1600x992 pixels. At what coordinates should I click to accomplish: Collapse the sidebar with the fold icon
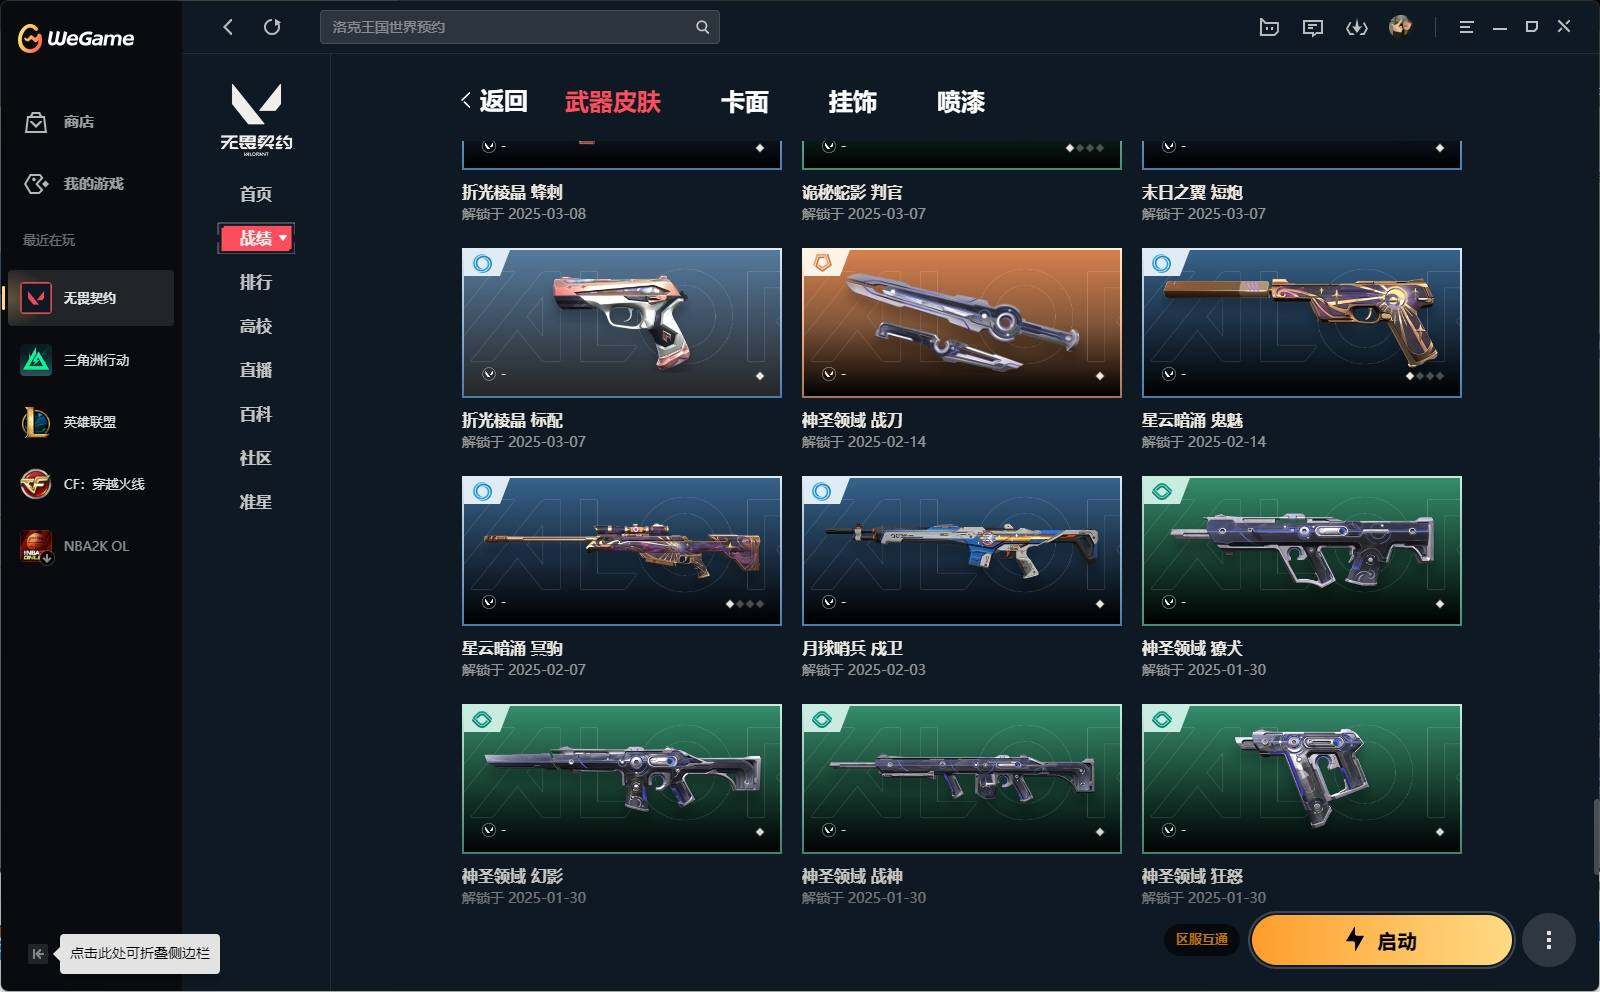click(37, 953)
